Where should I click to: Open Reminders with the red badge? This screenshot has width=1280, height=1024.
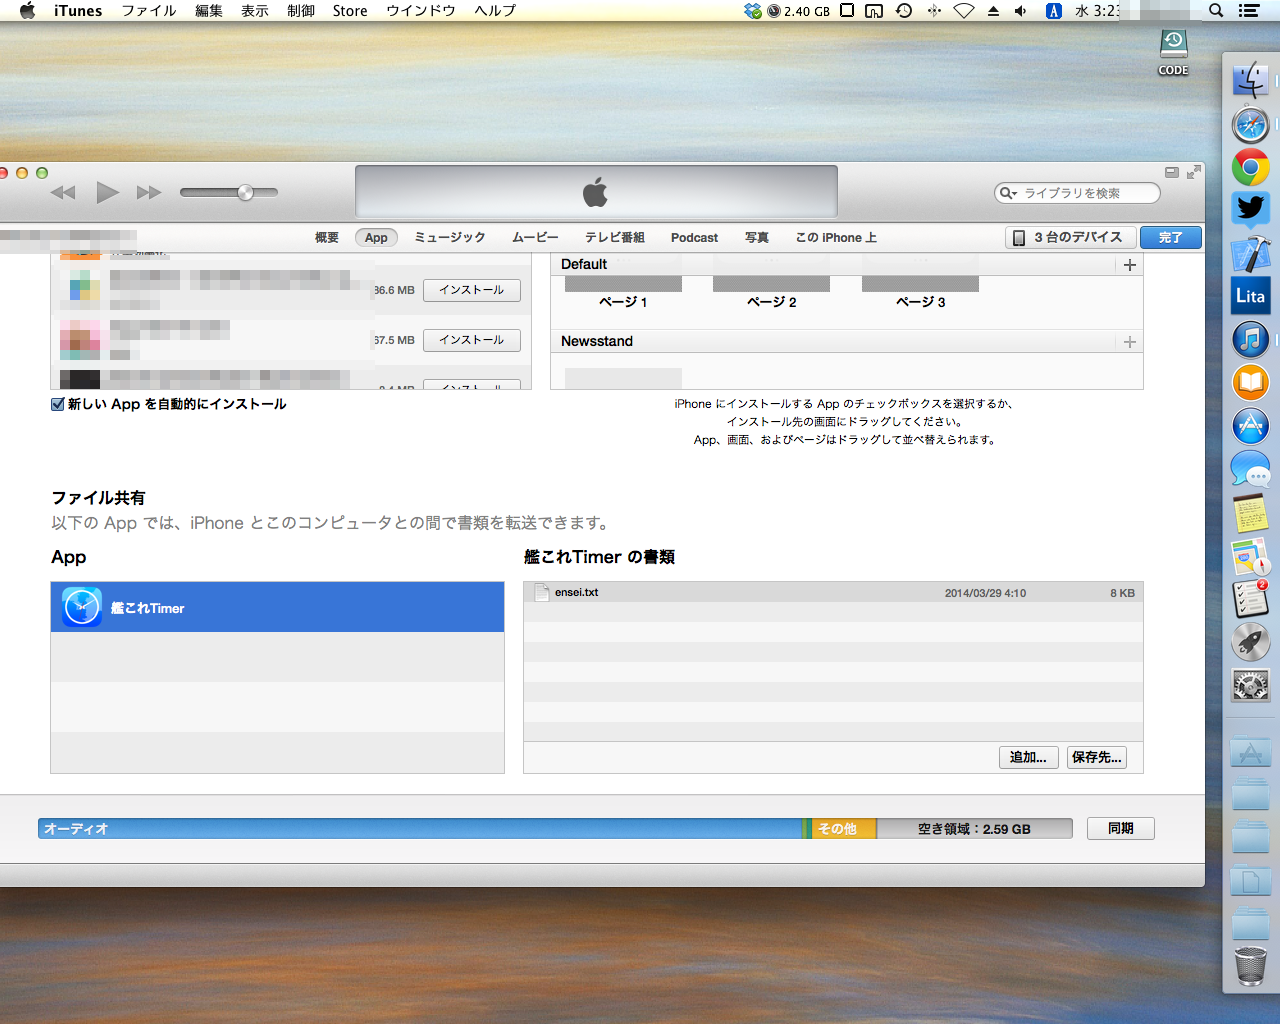tap(1250, 598)
